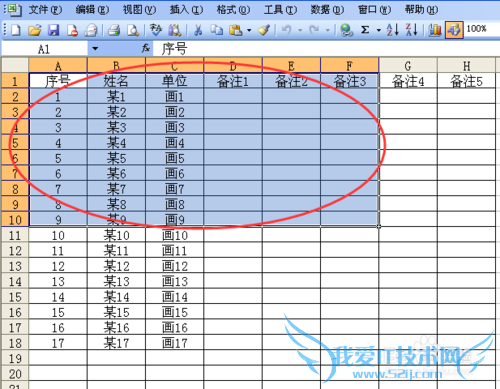Open the 格式(O) menu
The height and width of the screenshot is (389, 500).
point(233,10)
